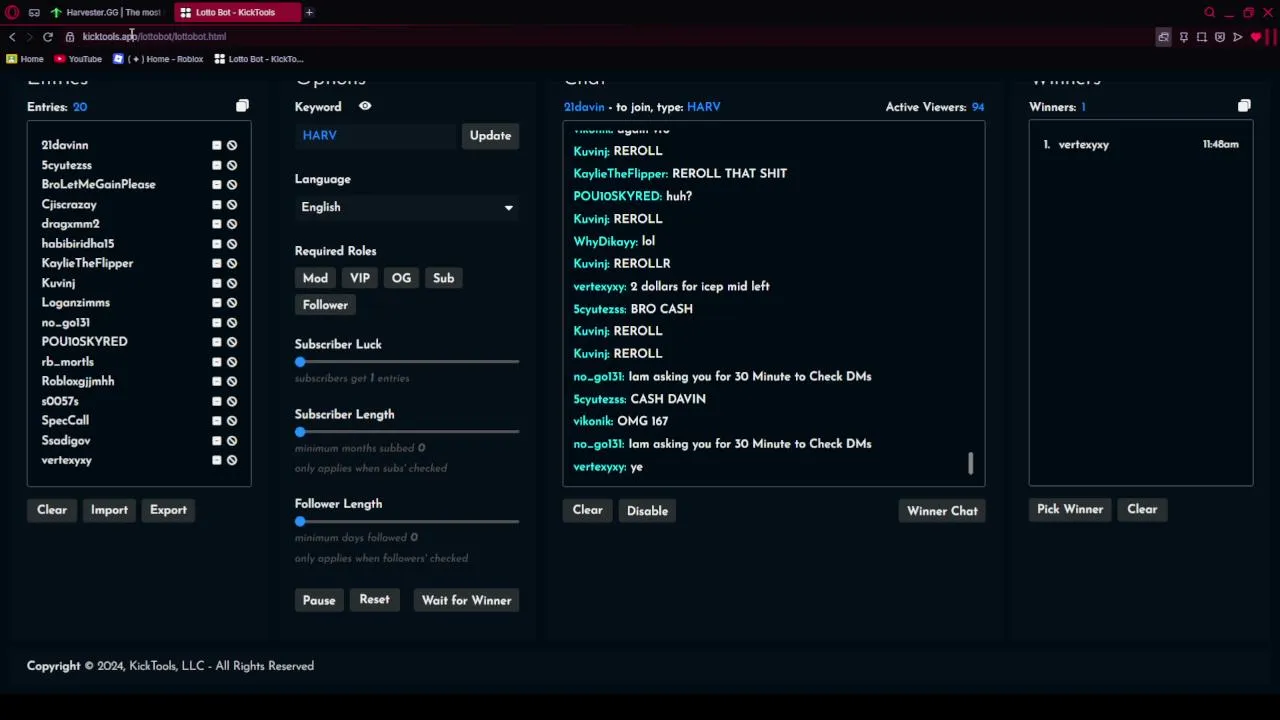Toggle keyword visibility eye icon
The image size is (1280, 720).
click(x=365, y=106)
